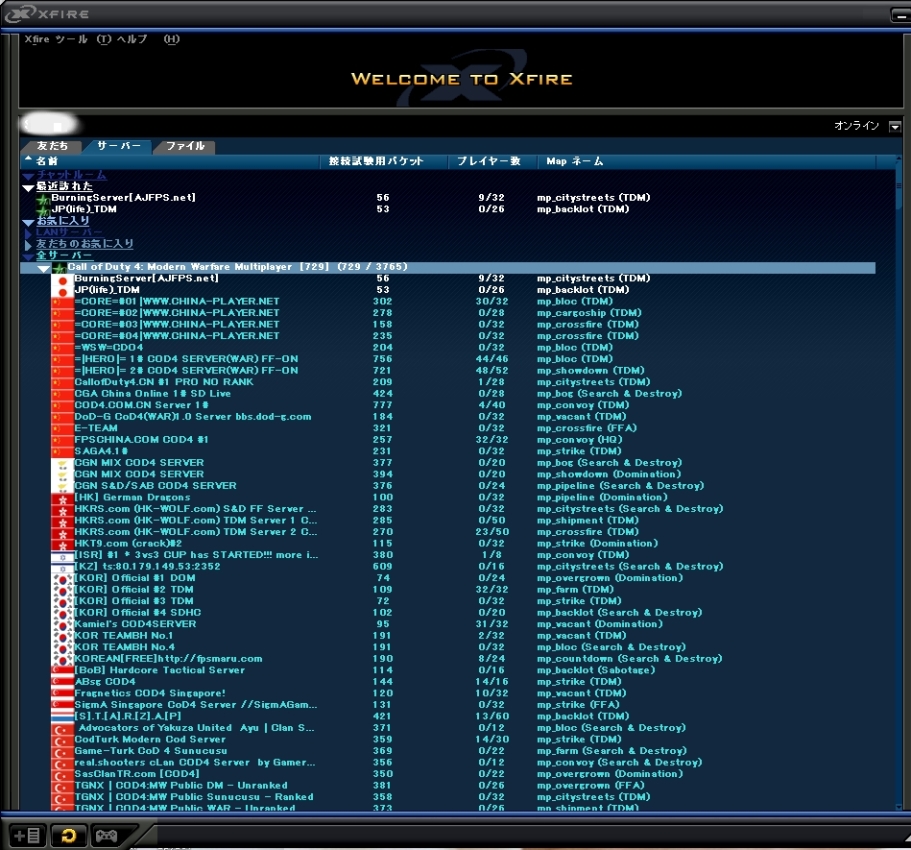Screen dimensions: 911x850
Task: Click the game controller button
Action: pyautogui.click(x=106, y=835)
